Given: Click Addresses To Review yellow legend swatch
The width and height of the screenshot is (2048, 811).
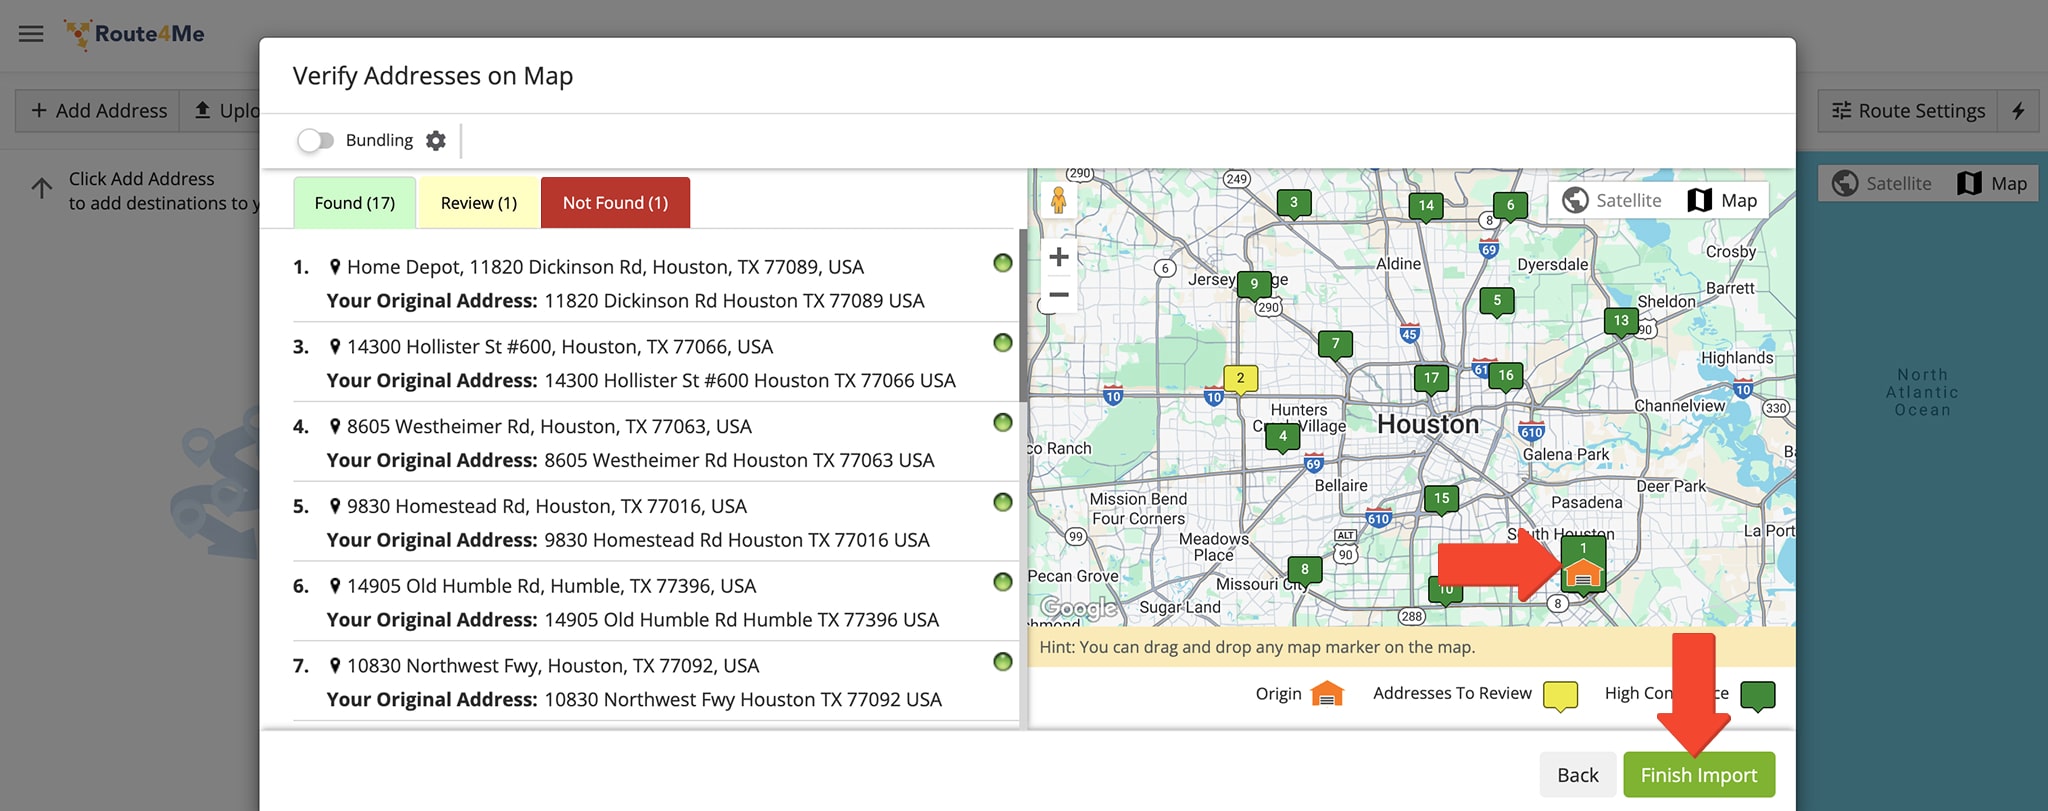Looking at the screenshot, I should pyautogui.click(x=1560, y=695).
